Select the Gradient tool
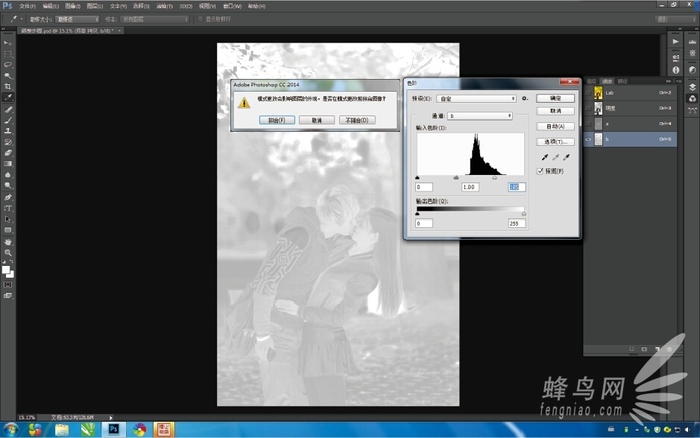The image size is (700, 438). coord(8,164)
